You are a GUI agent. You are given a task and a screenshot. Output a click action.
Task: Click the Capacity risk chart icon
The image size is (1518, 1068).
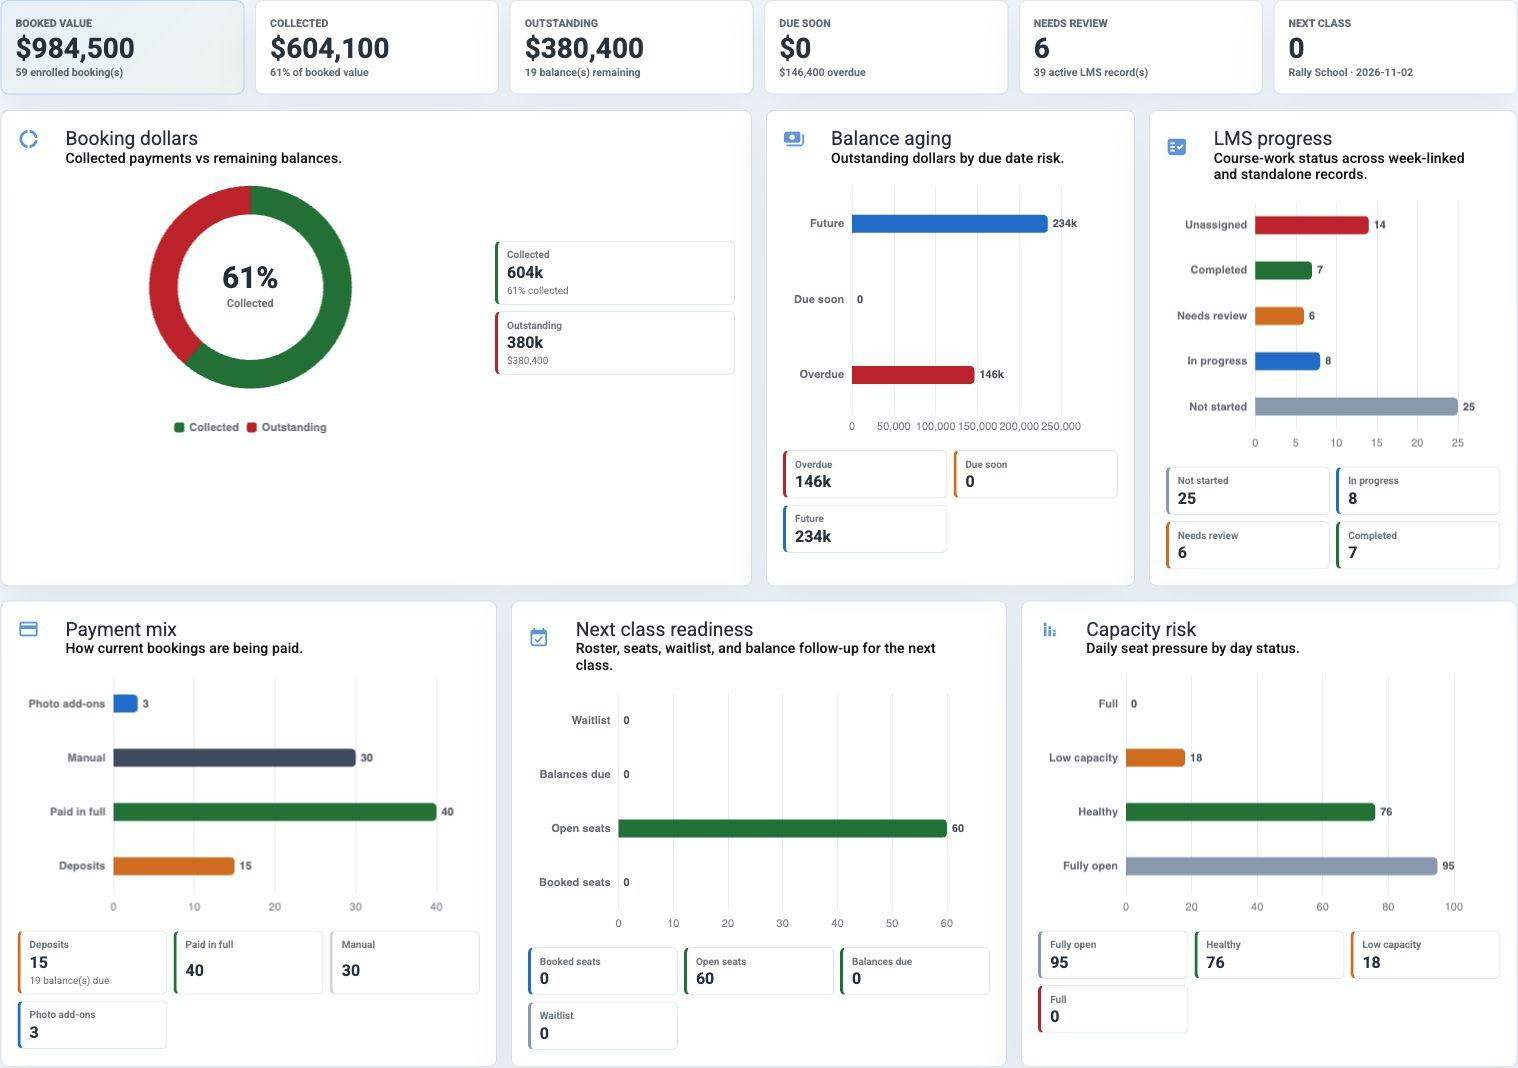[1049, 629]
